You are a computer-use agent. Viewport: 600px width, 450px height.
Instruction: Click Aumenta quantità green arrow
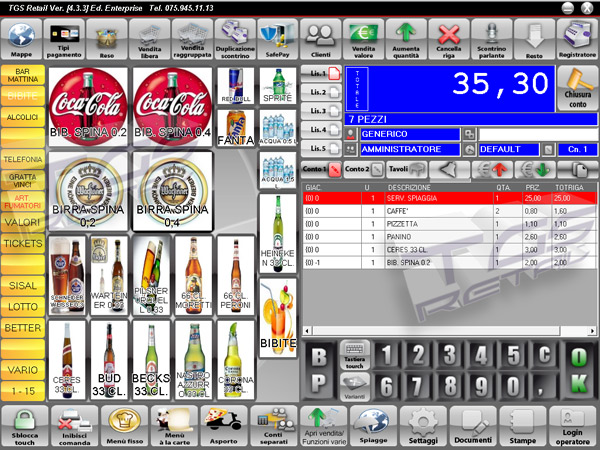(x=406, y=39)
